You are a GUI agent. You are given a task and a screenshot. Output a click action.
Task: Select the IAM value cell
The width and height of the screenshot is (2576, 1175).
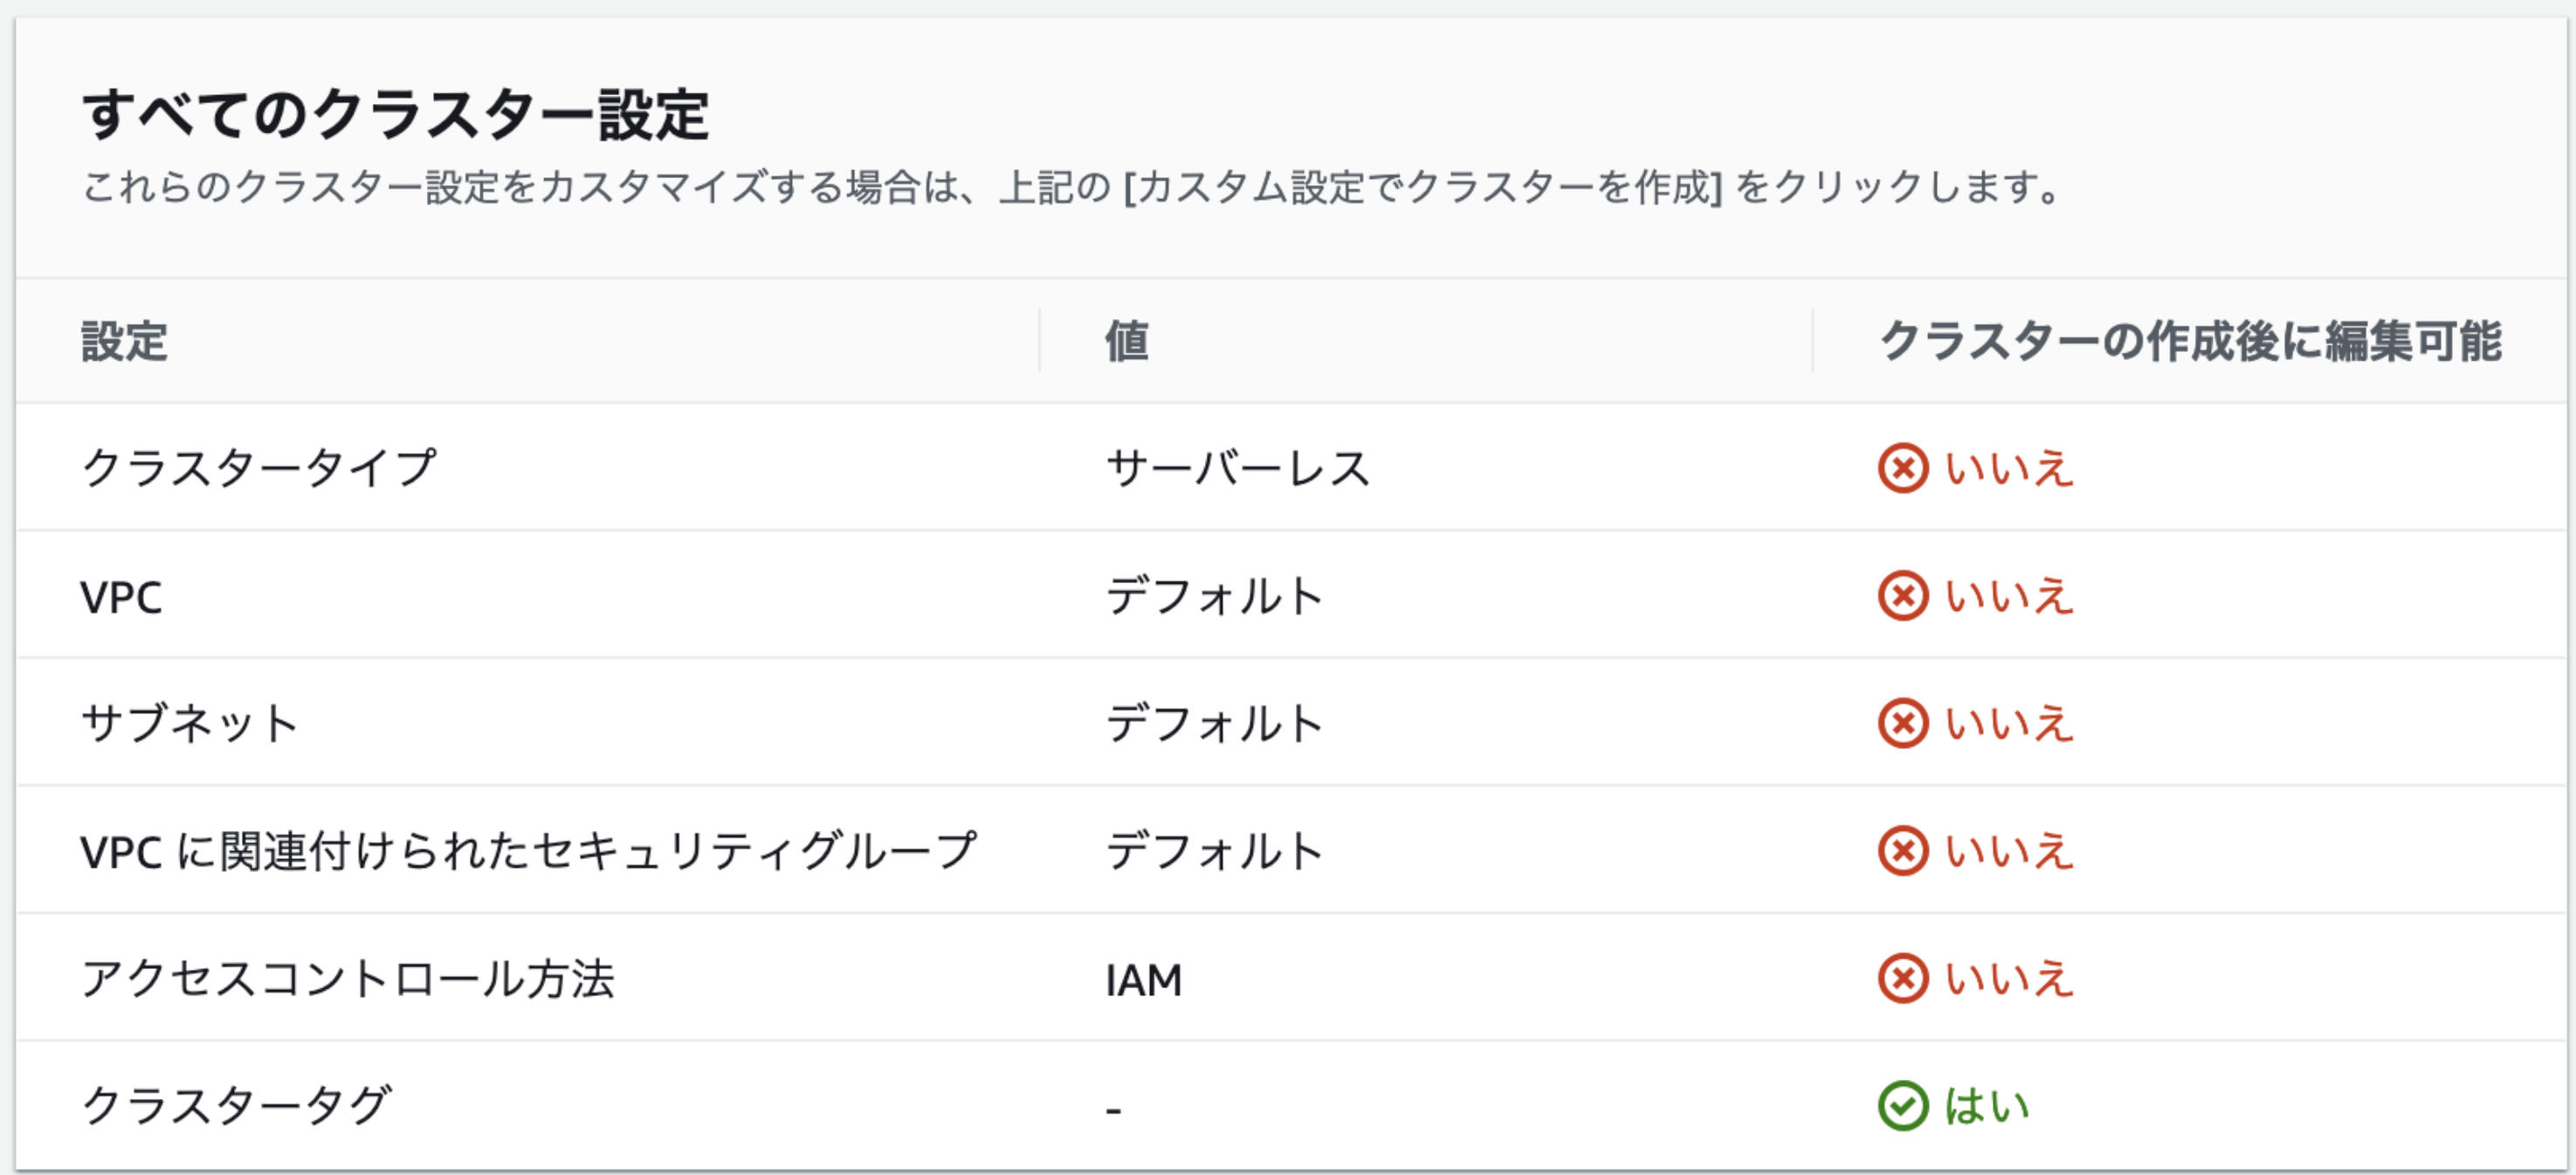[1144, 980]
